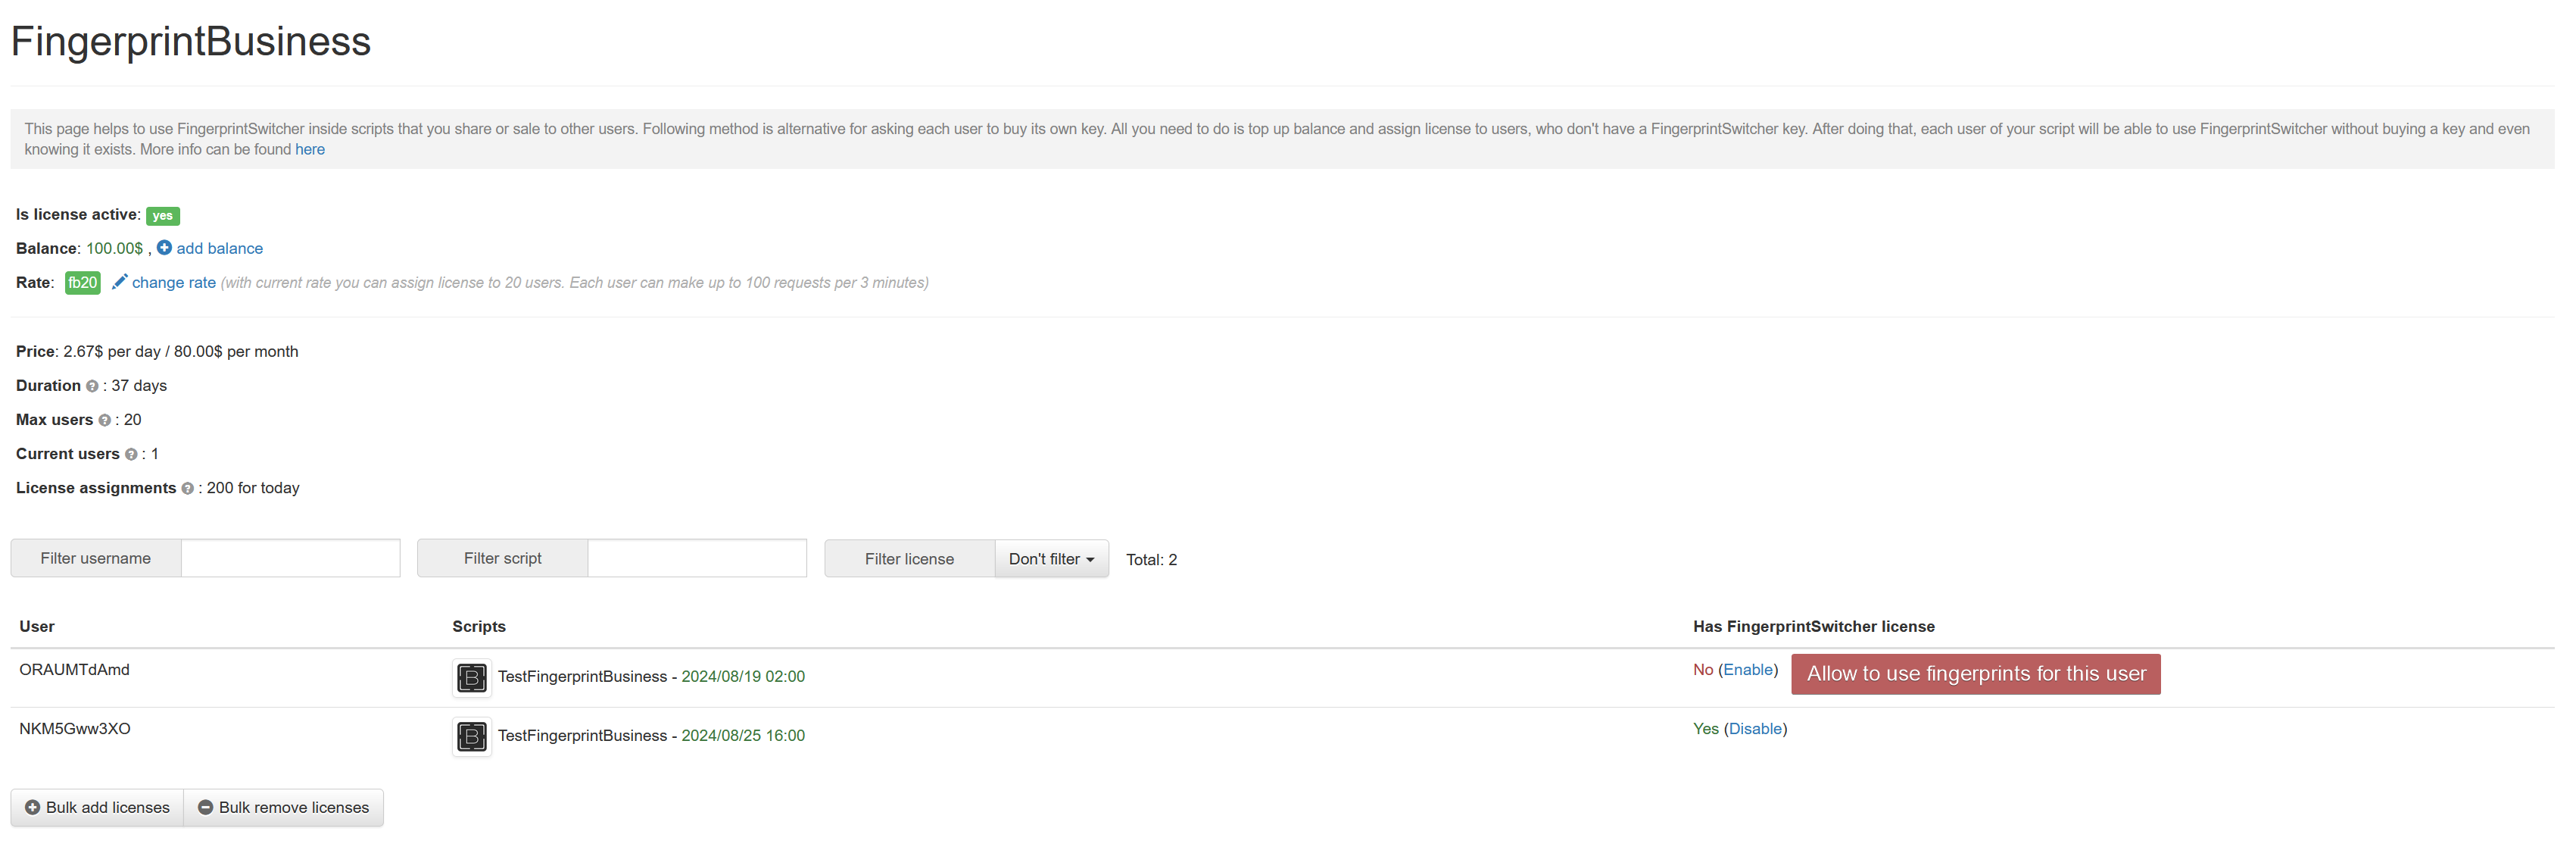This screenshot has height=844, width=2576.
Task: Open the Don't filter license dropdown
Action: pyautogui.click(x=1050, y=559)
